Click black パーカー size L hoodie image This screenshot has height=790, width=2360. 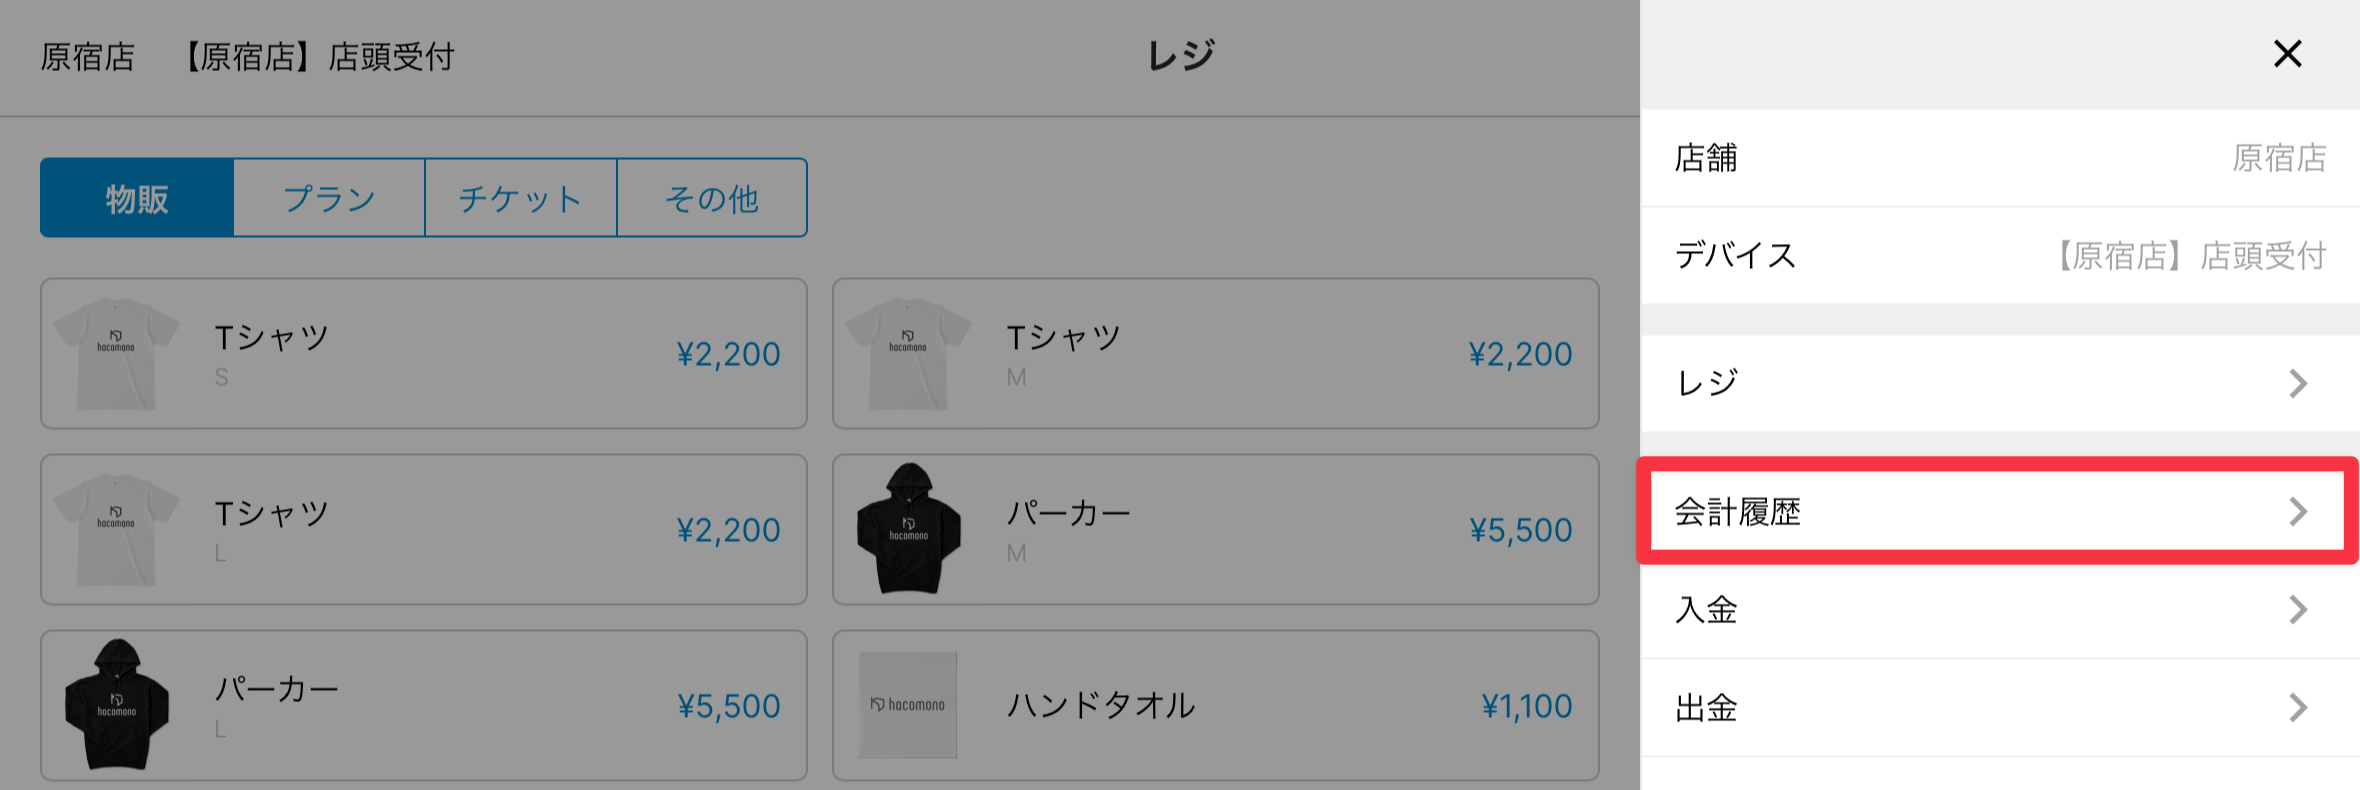(x=116, y=705)
